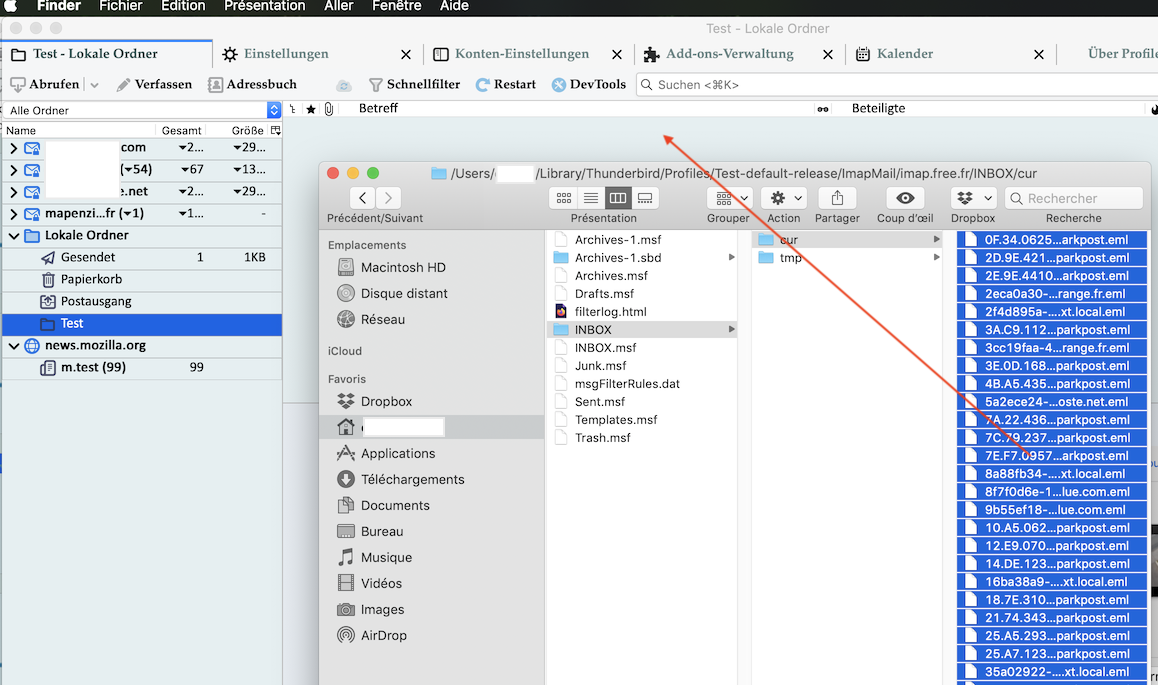Click the attachment column header icon
Viewport: 1158px width, 685px height.
coord(329,109)
